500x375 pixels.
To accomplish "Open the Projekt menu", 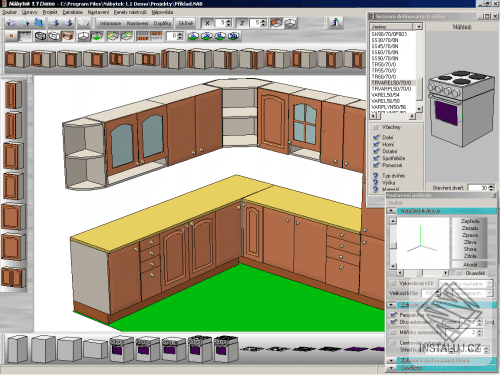I will pos(50,12).
